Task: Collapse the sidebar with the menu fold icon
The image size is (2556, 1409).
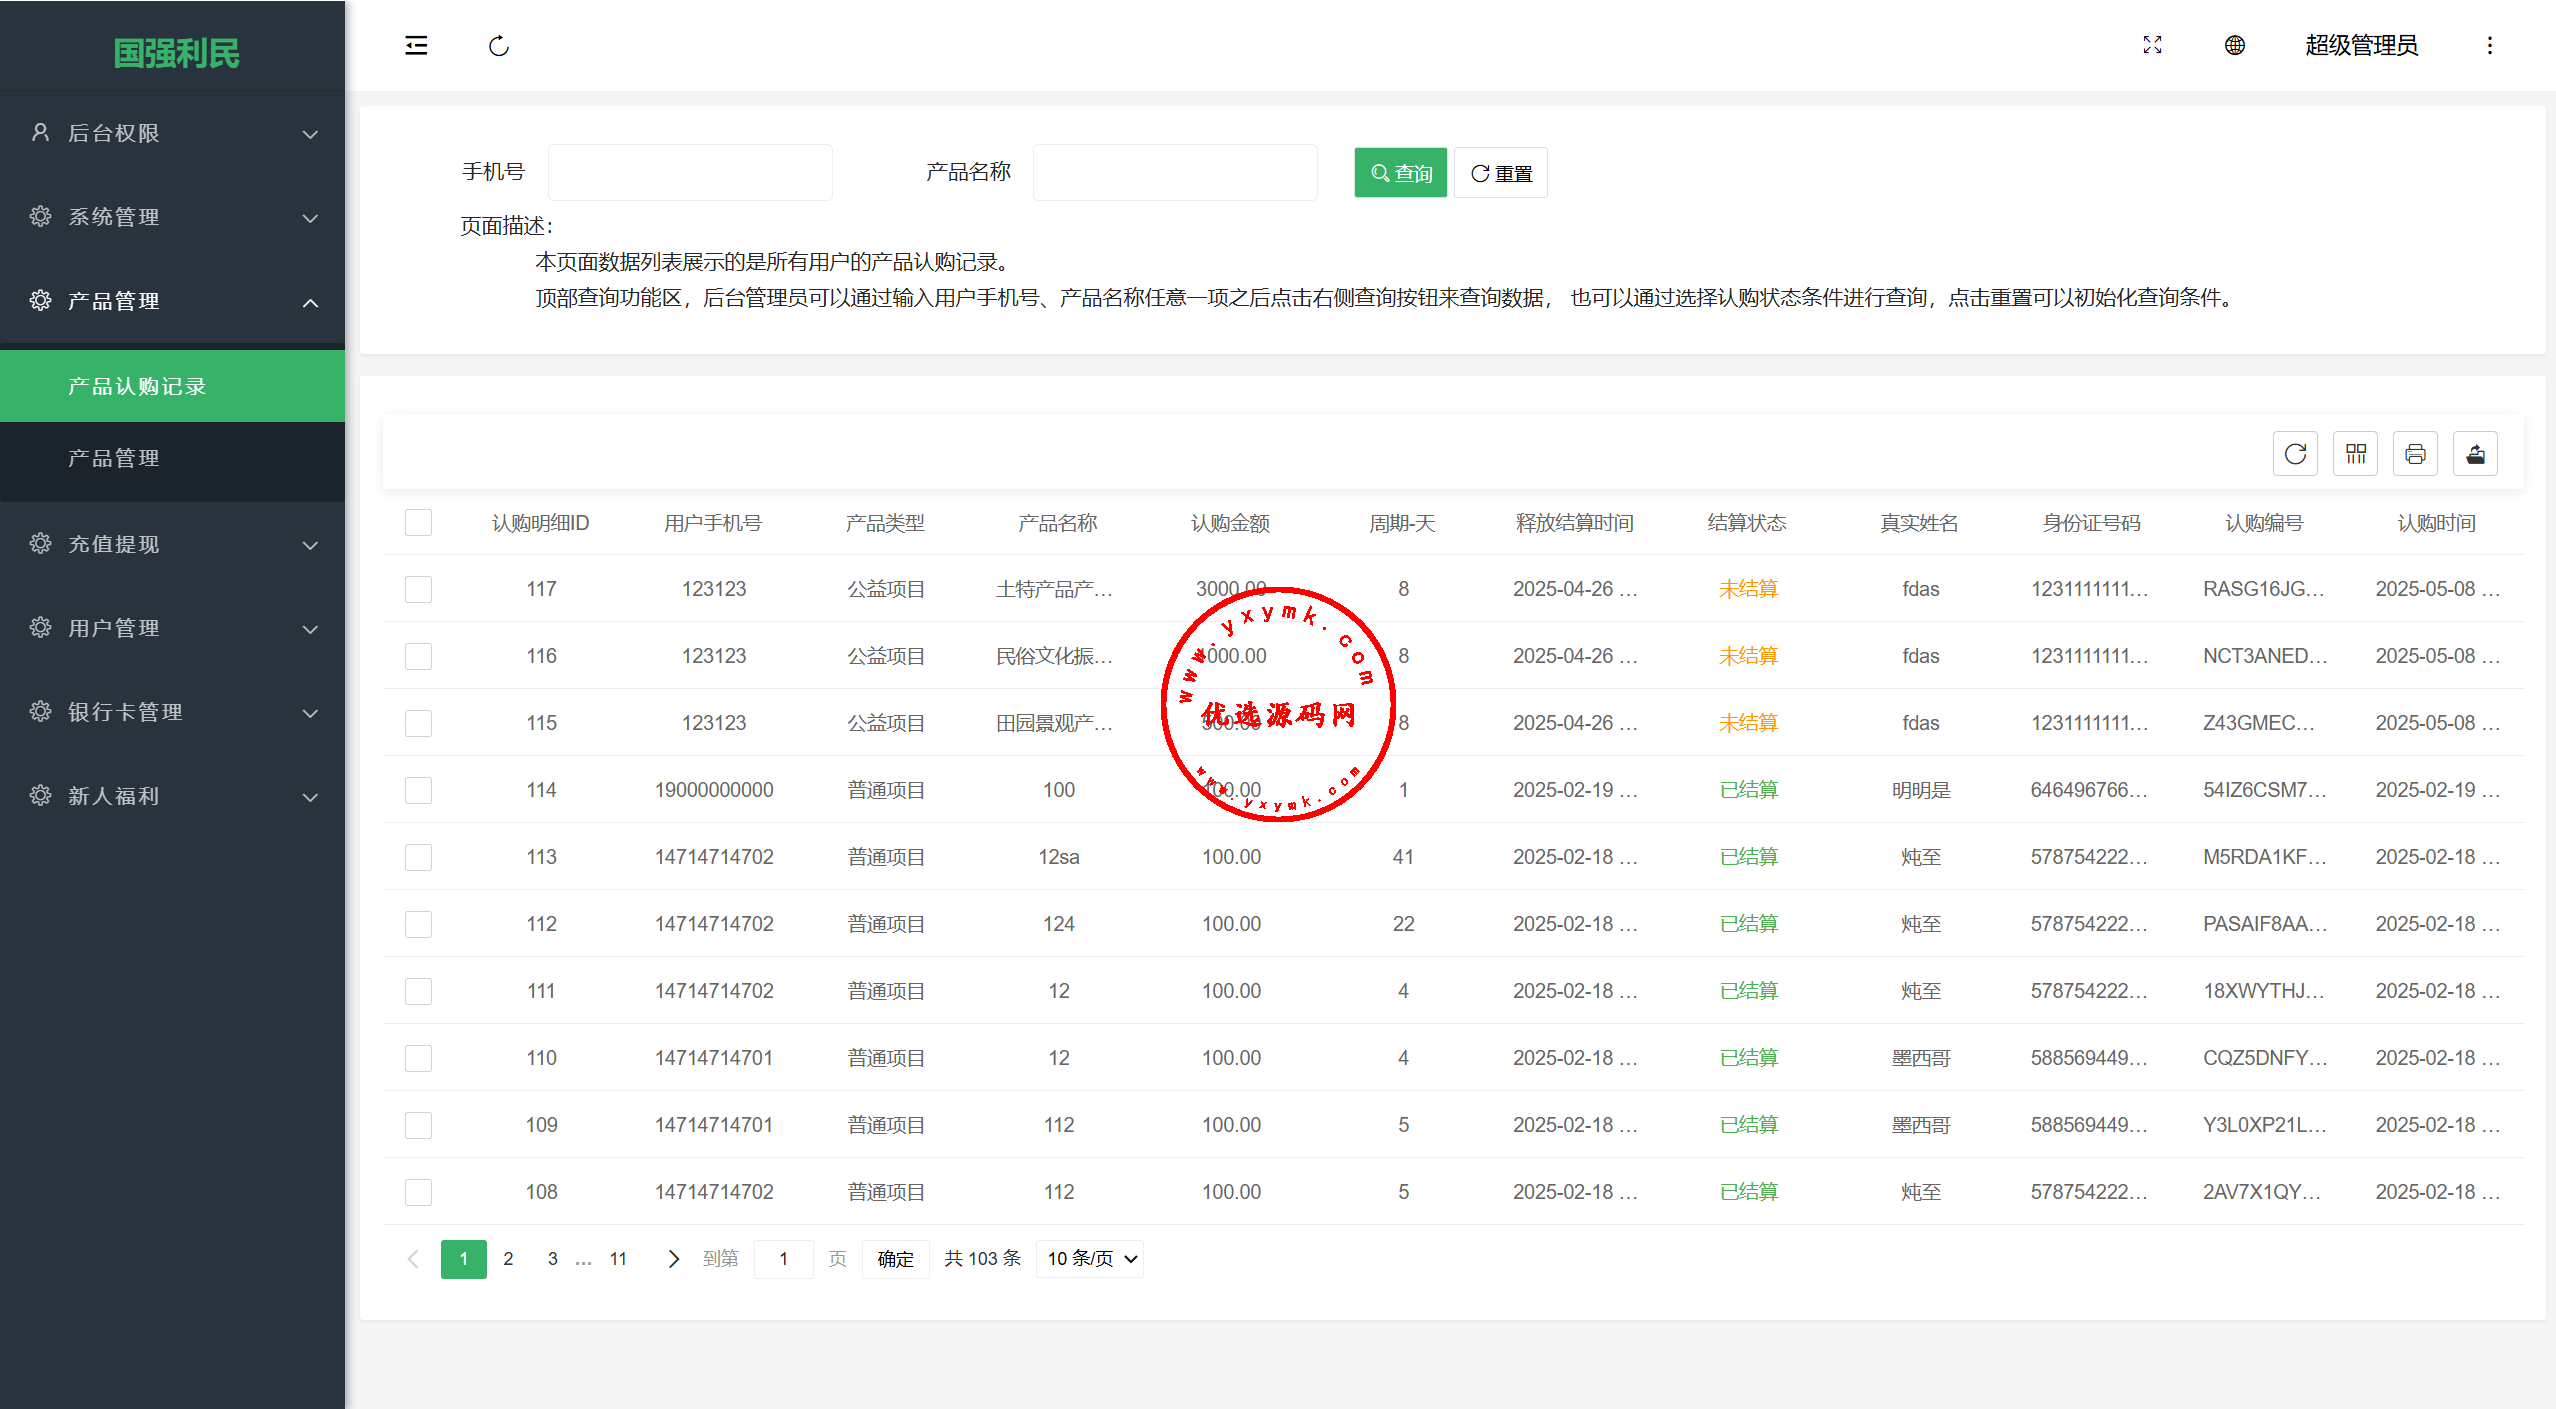Action: click(x=416, y=46)
